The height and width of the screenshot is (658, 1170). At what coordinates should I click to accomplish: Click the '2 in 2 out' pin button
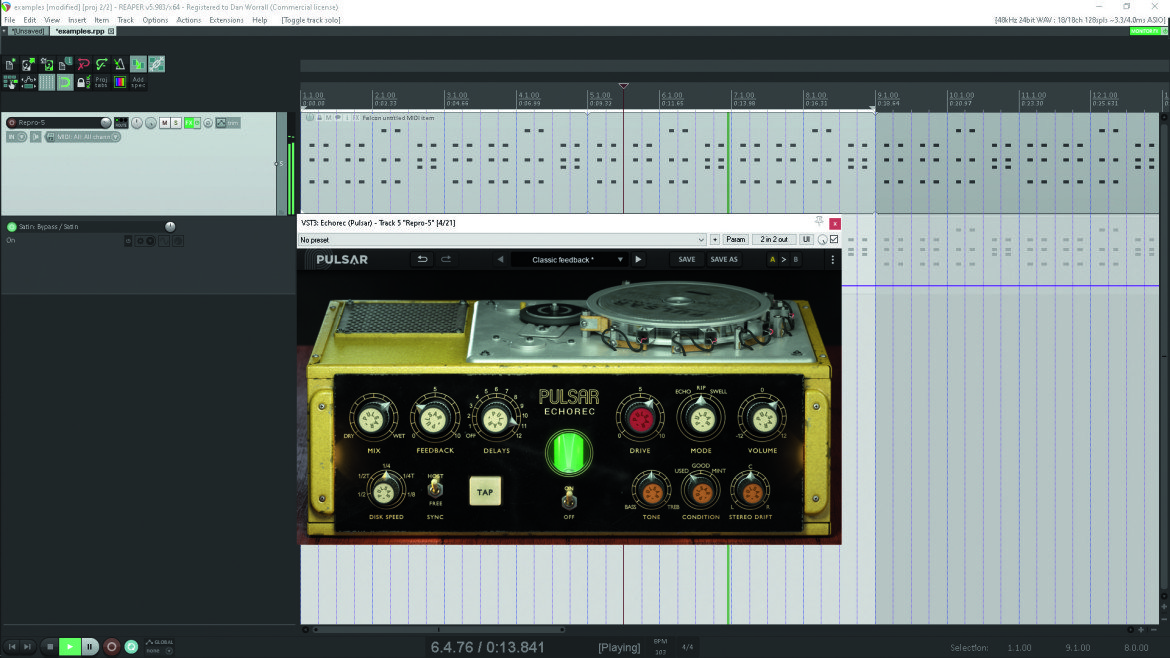tap(774, 239)
